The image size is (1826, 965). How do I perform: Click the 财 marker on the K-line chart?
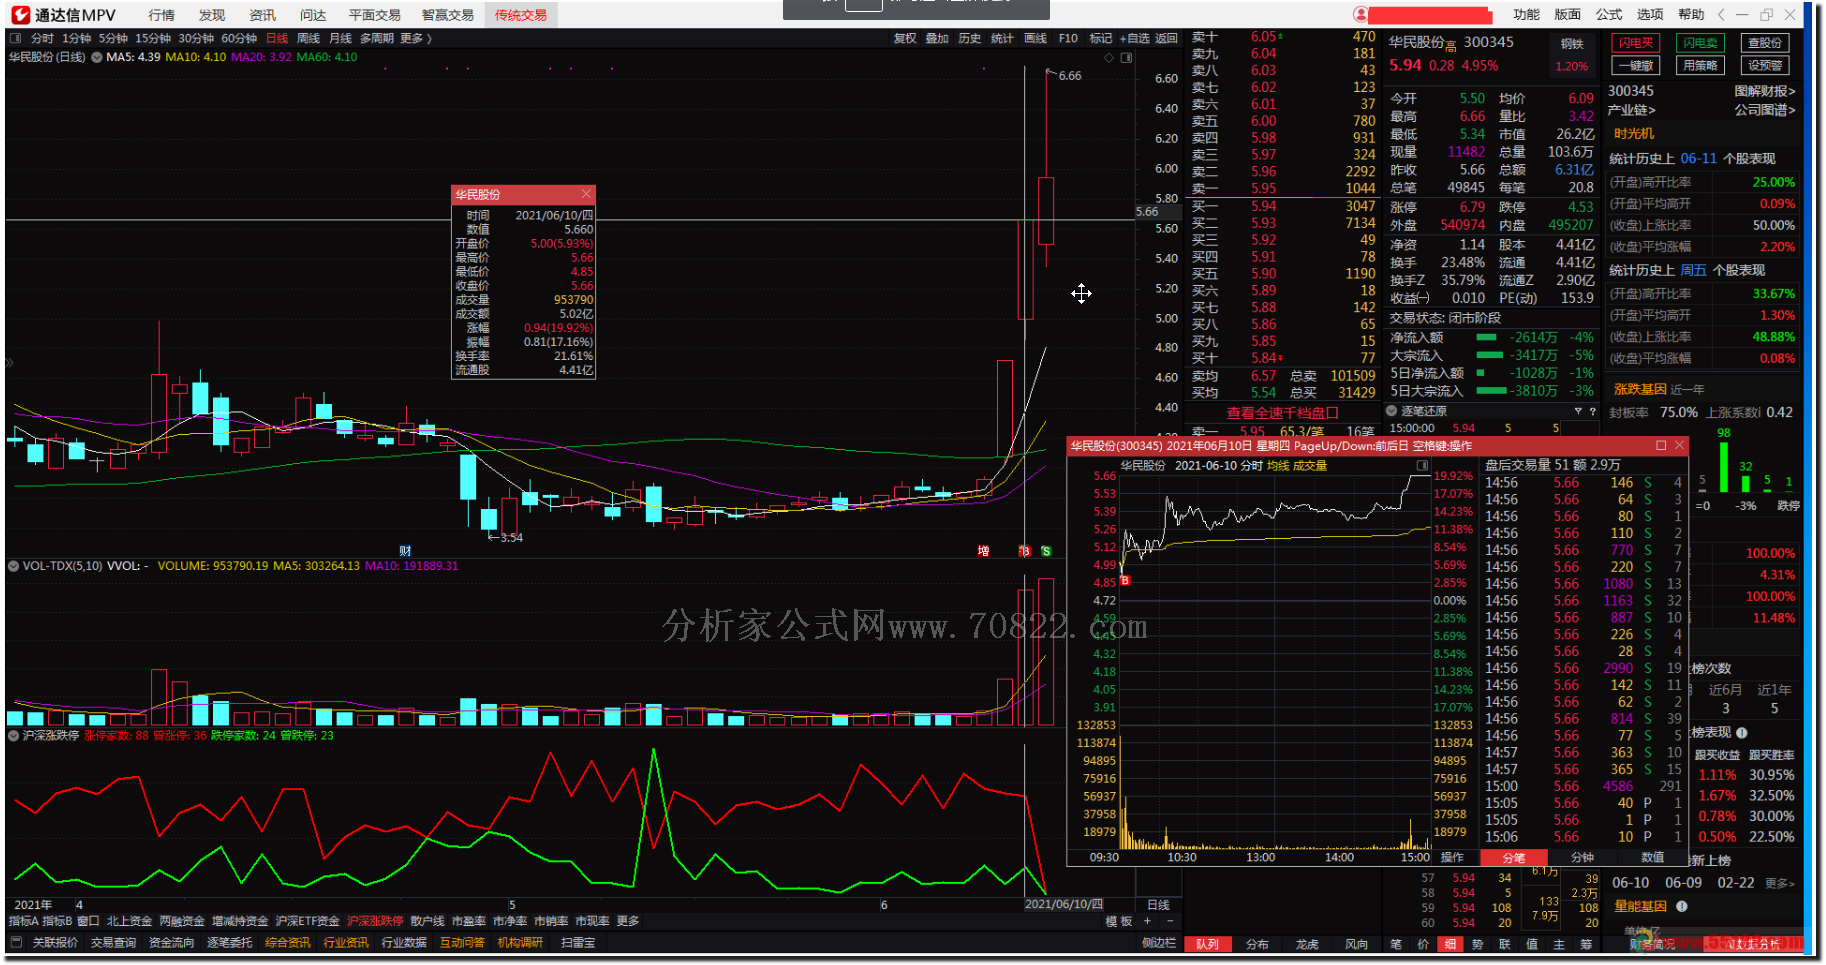click(x=405, y=551)
